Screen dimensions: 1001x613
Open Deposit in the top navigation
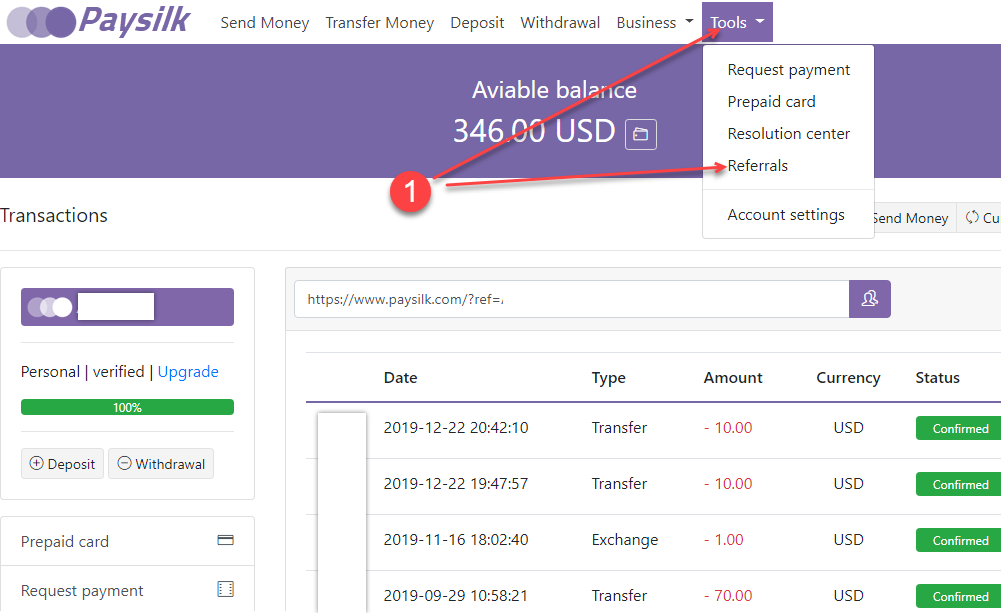477,22
